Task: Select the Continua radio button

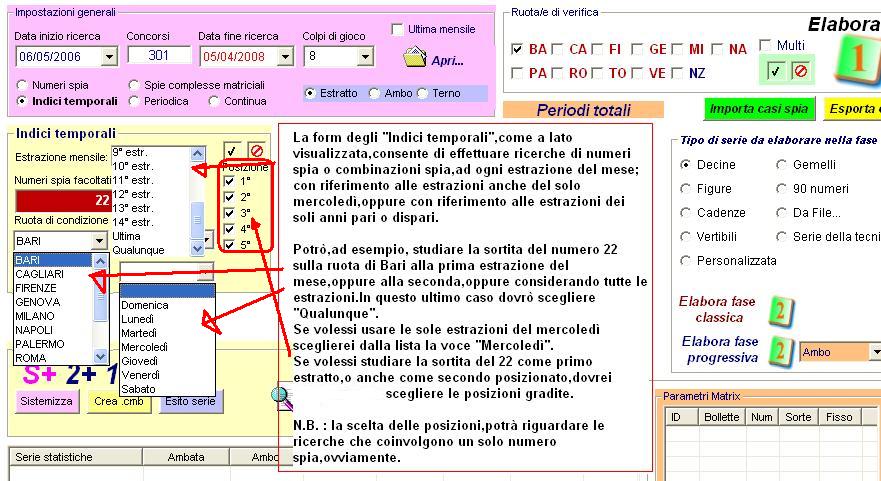Action: coord(214,101)
